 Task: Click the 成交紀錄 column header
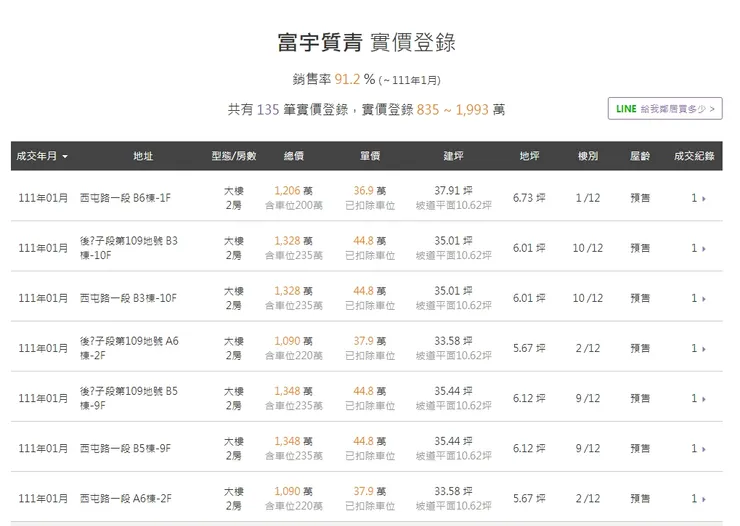[694, 156]
